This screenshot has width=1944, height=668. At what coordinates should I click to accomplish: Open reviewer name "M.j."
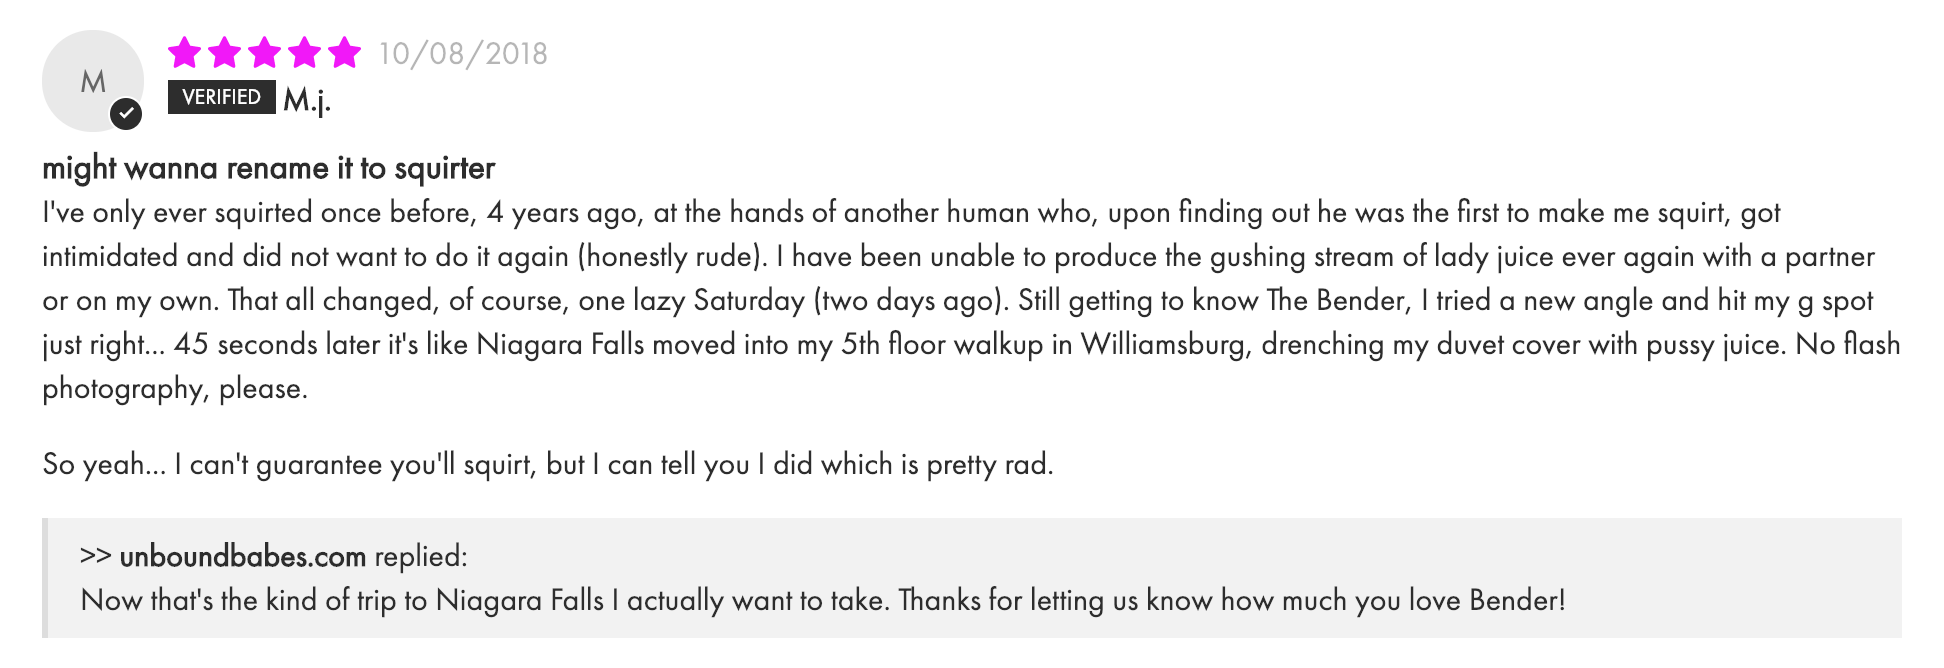click(x=306, y=99)
